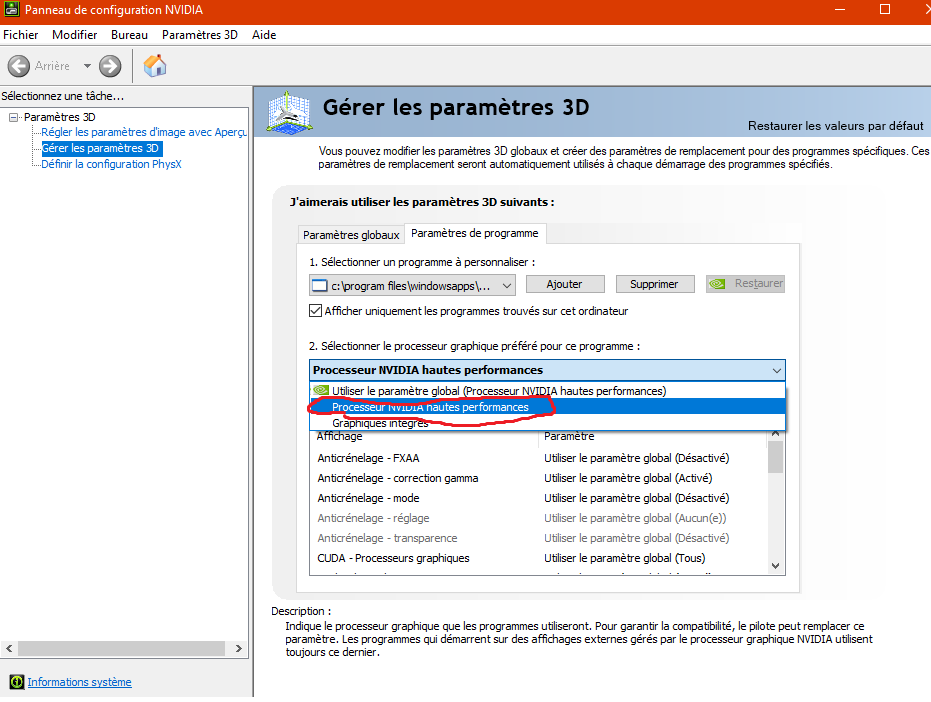The width and height of the screenshot is (931, 702).
Task: Click gamma value Utiliser le paramètre global (Activé)
Action: (x=628, y=478)
